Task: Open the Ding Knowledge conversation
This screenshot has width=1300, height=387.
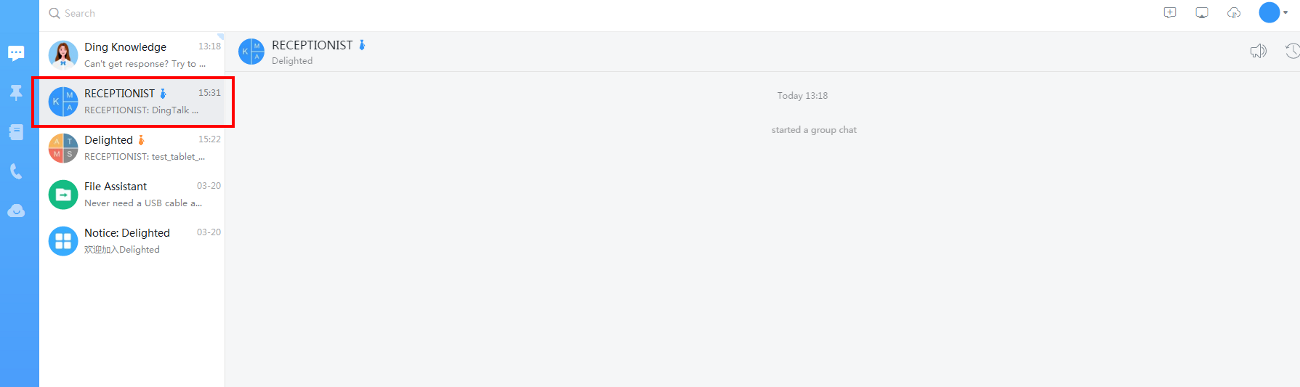Action: click(x=132, y=55)
